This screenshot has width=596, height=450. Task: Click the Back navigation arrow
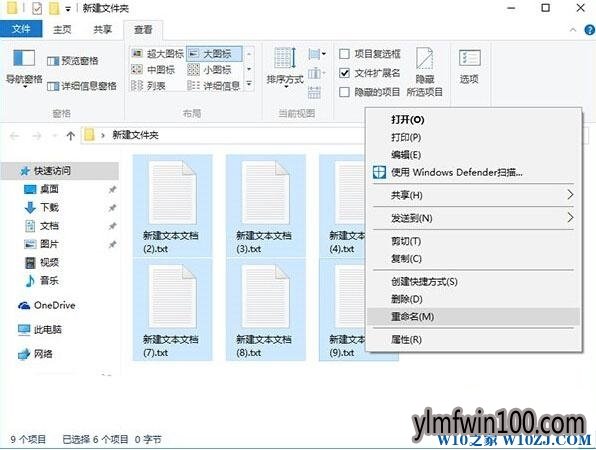coord(14,136)
